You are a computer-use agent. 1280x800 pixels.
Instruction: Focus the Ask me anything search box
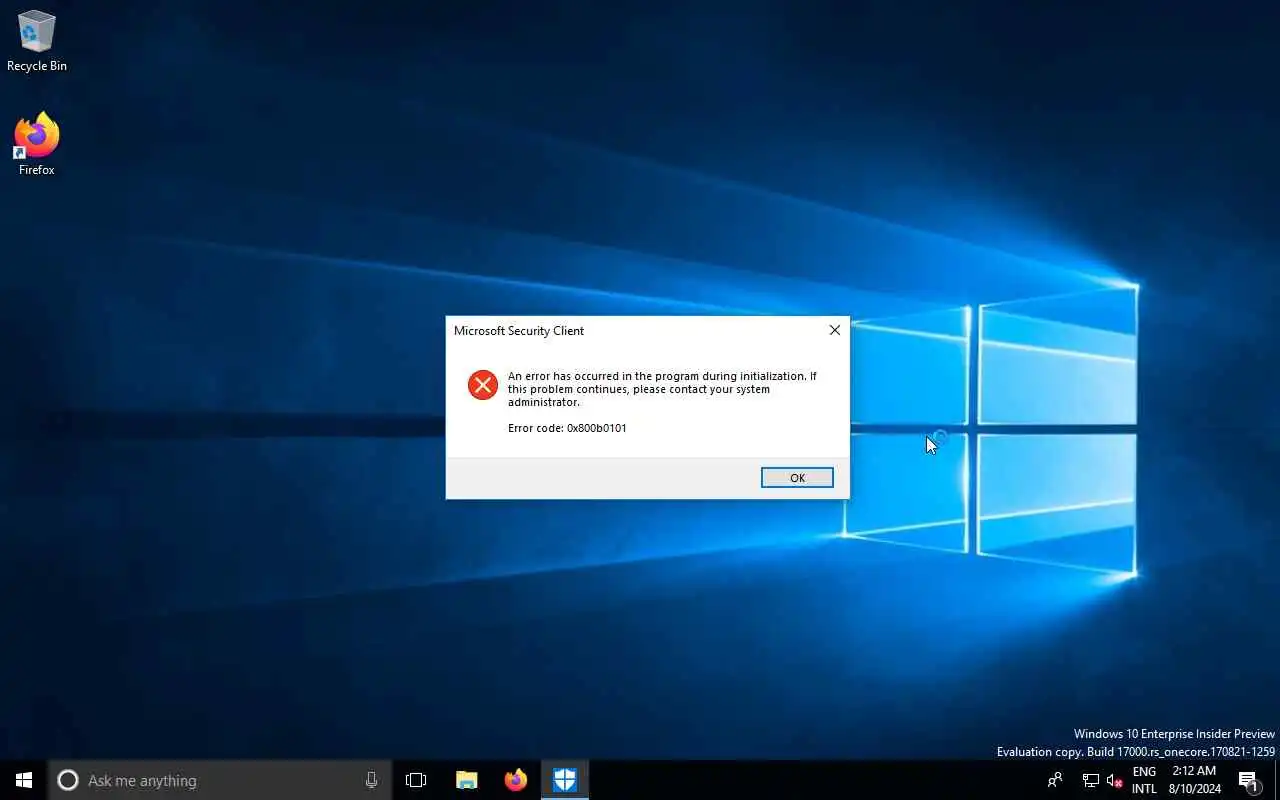(x=220, y=780)
